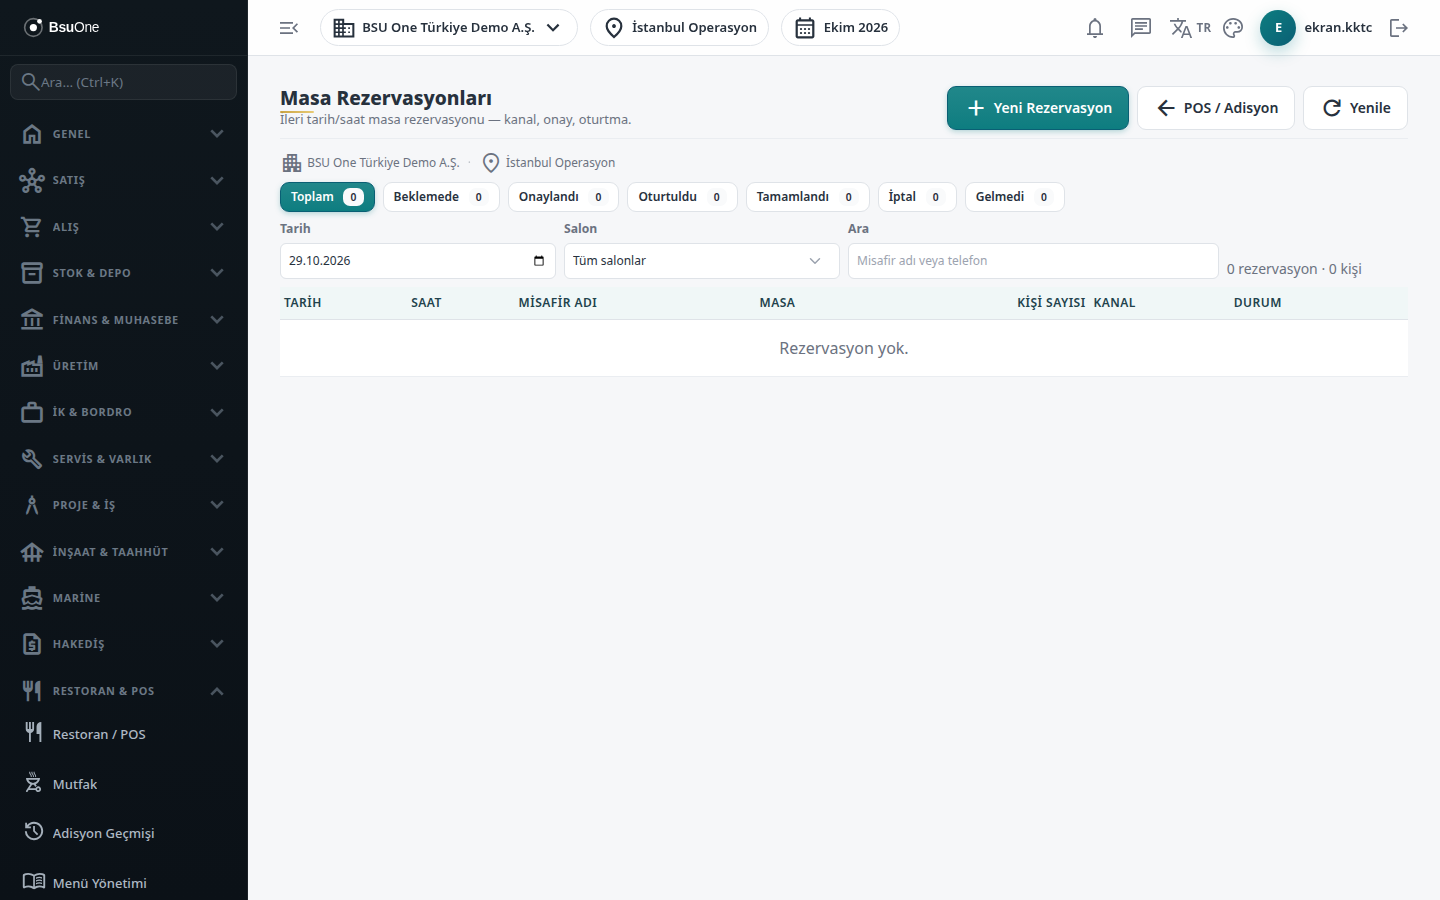Filter by Onaylandı status
The width and height of the screenshot is (1440, 900).
tap(563, 197)
